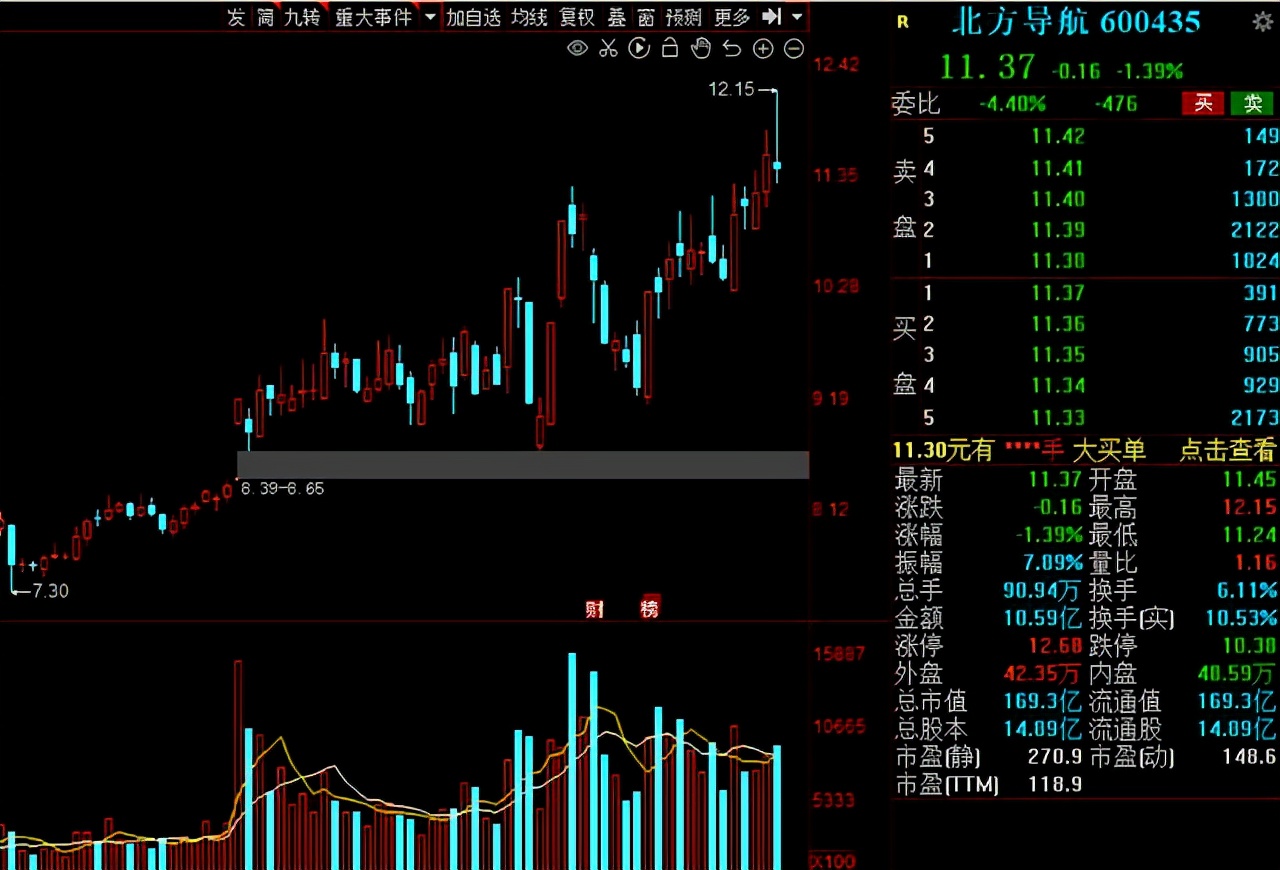Click the 点击查看 link for large orders
This screenshot has width=1280, height=870.
[1227, 450]
